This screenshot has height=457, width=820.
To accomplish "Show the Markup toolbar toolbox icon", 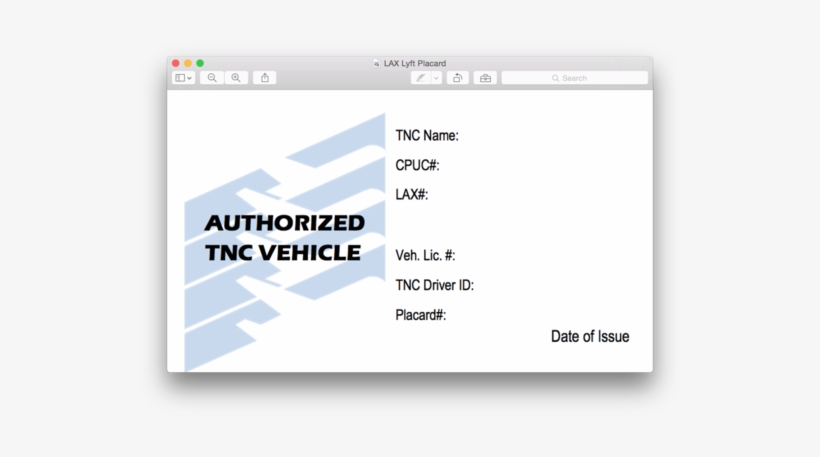I will (485, 78).
